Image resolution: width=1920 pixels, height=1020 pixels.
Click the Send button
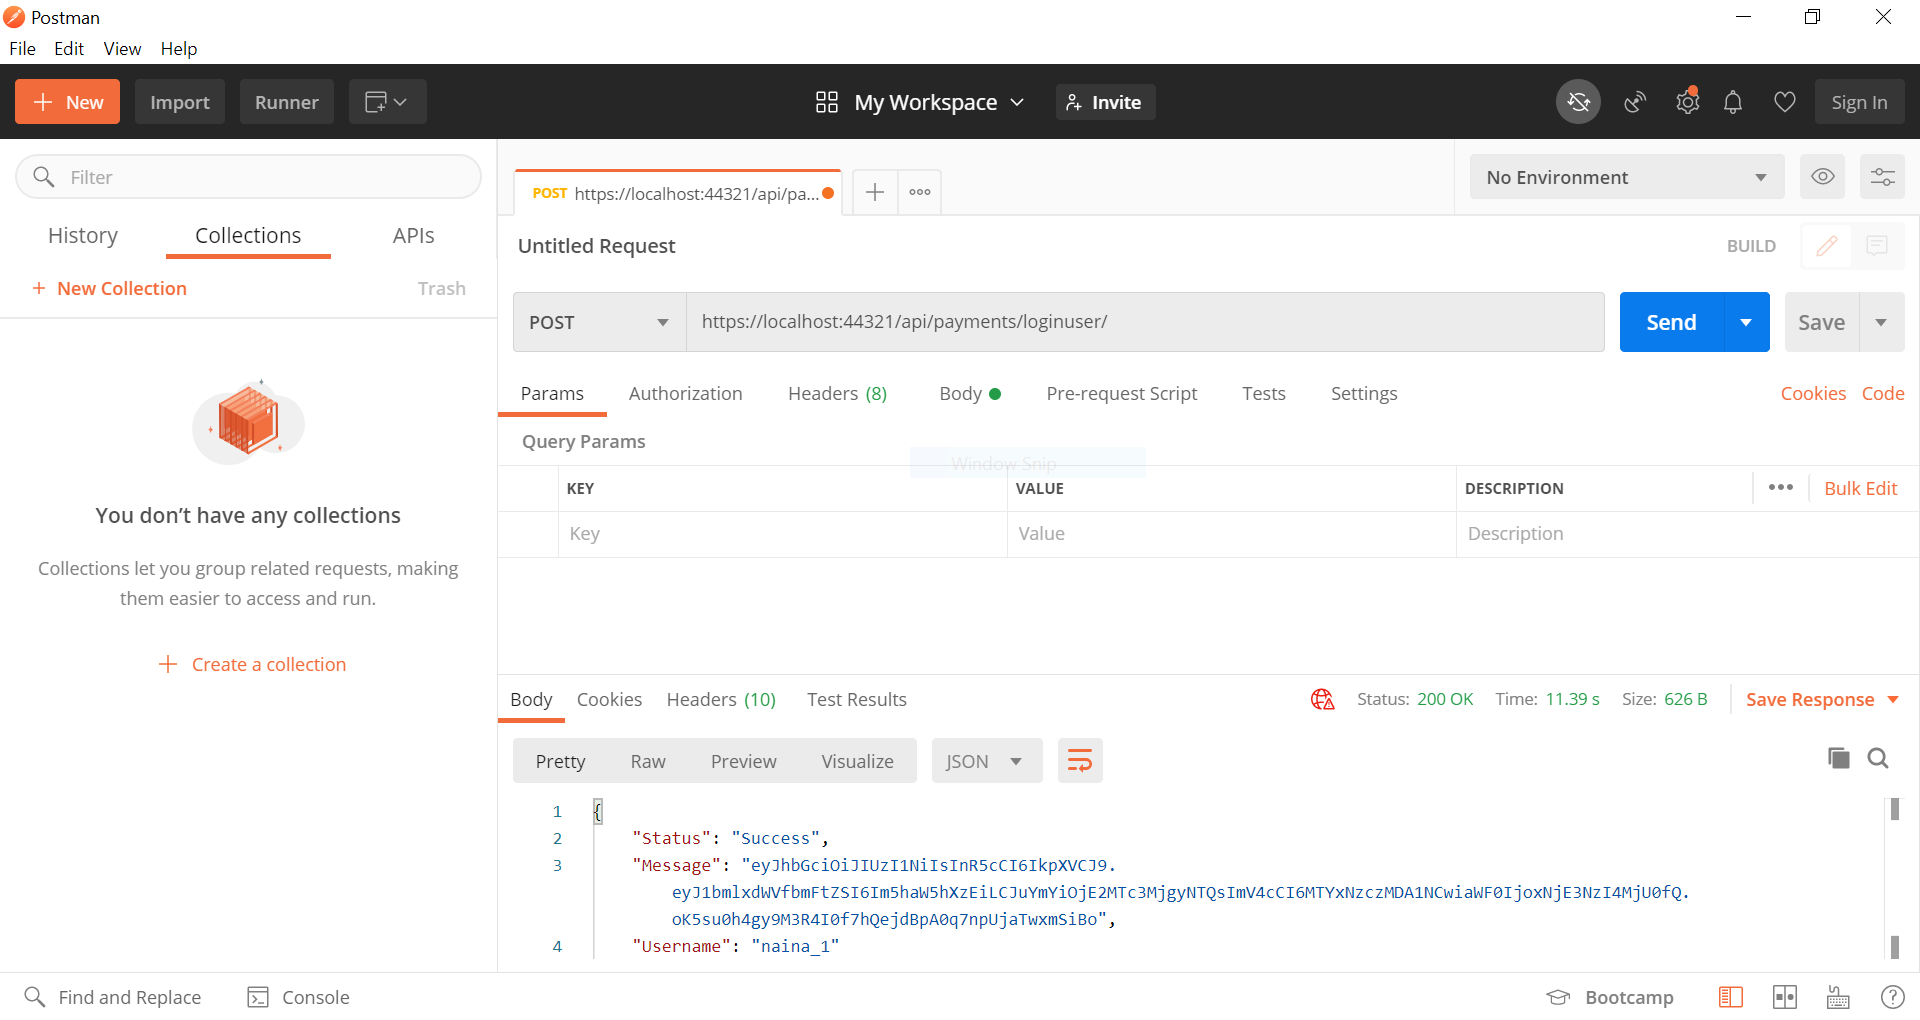1670,322
